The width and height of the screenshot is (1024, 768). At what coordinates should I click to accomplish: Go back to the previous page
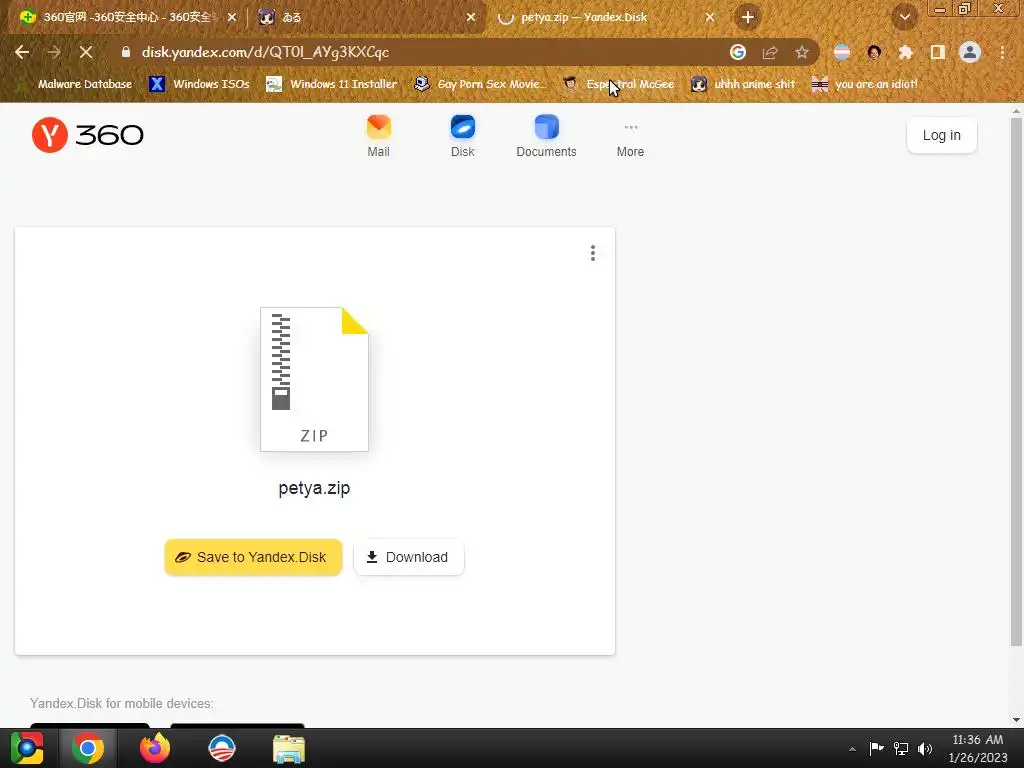(22, 52)
